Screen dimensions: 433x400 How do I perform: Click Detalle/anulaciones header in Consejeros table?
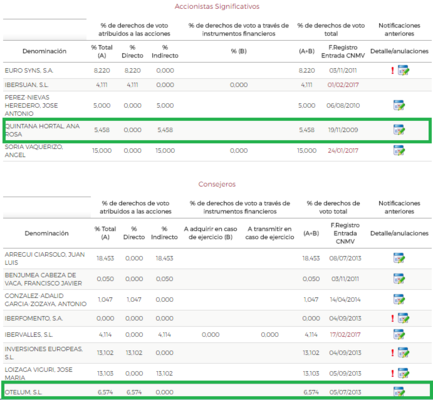(x=399, y=233)
